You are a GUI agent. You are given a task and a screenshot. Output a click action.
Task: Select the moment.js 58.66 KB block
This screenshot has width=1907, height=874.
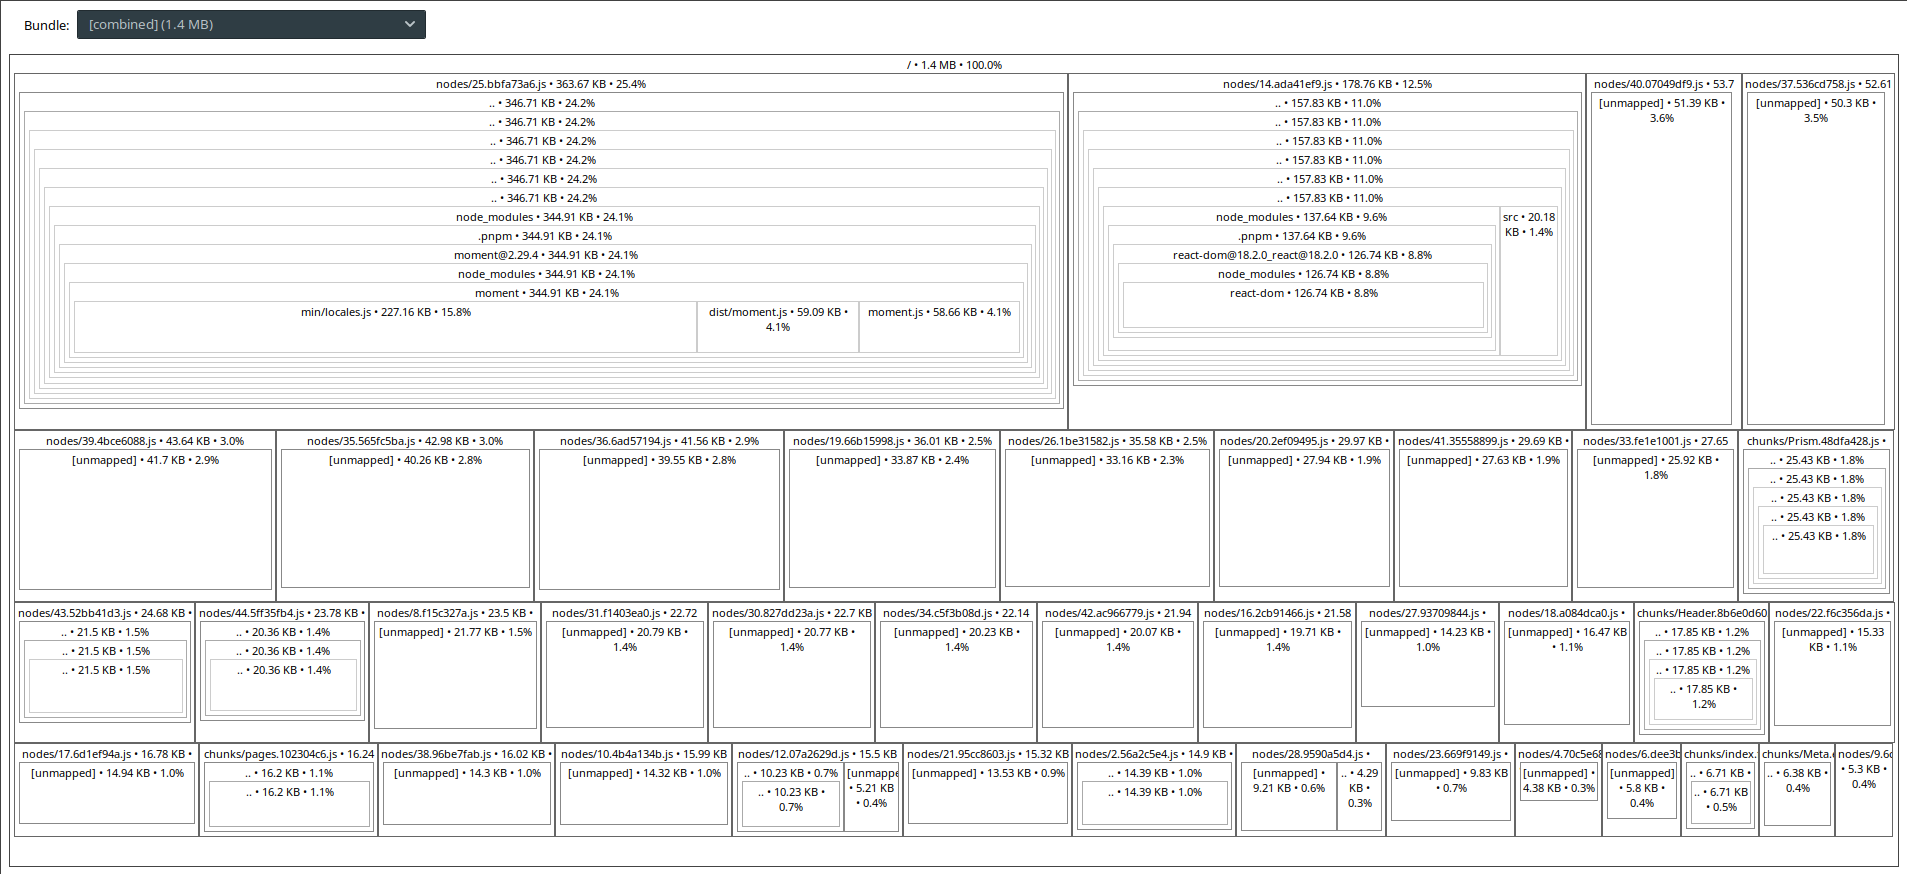(x=939, y=330)
